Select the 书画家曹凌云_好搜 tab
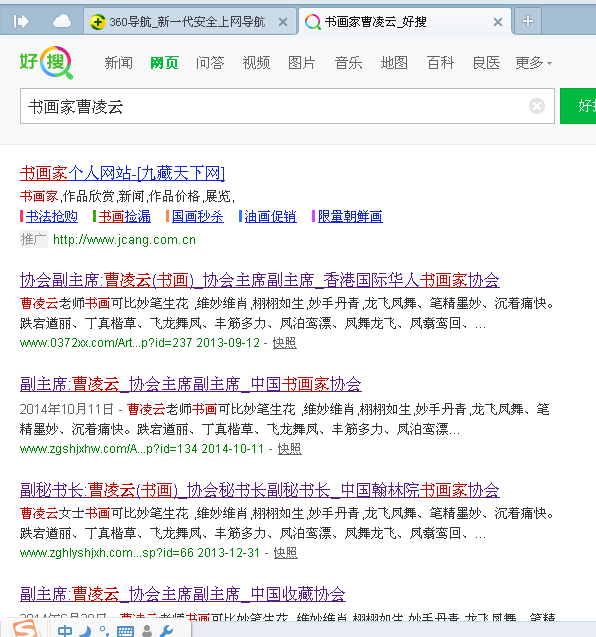Screen dimensions: 596x637 click(405, 22)
